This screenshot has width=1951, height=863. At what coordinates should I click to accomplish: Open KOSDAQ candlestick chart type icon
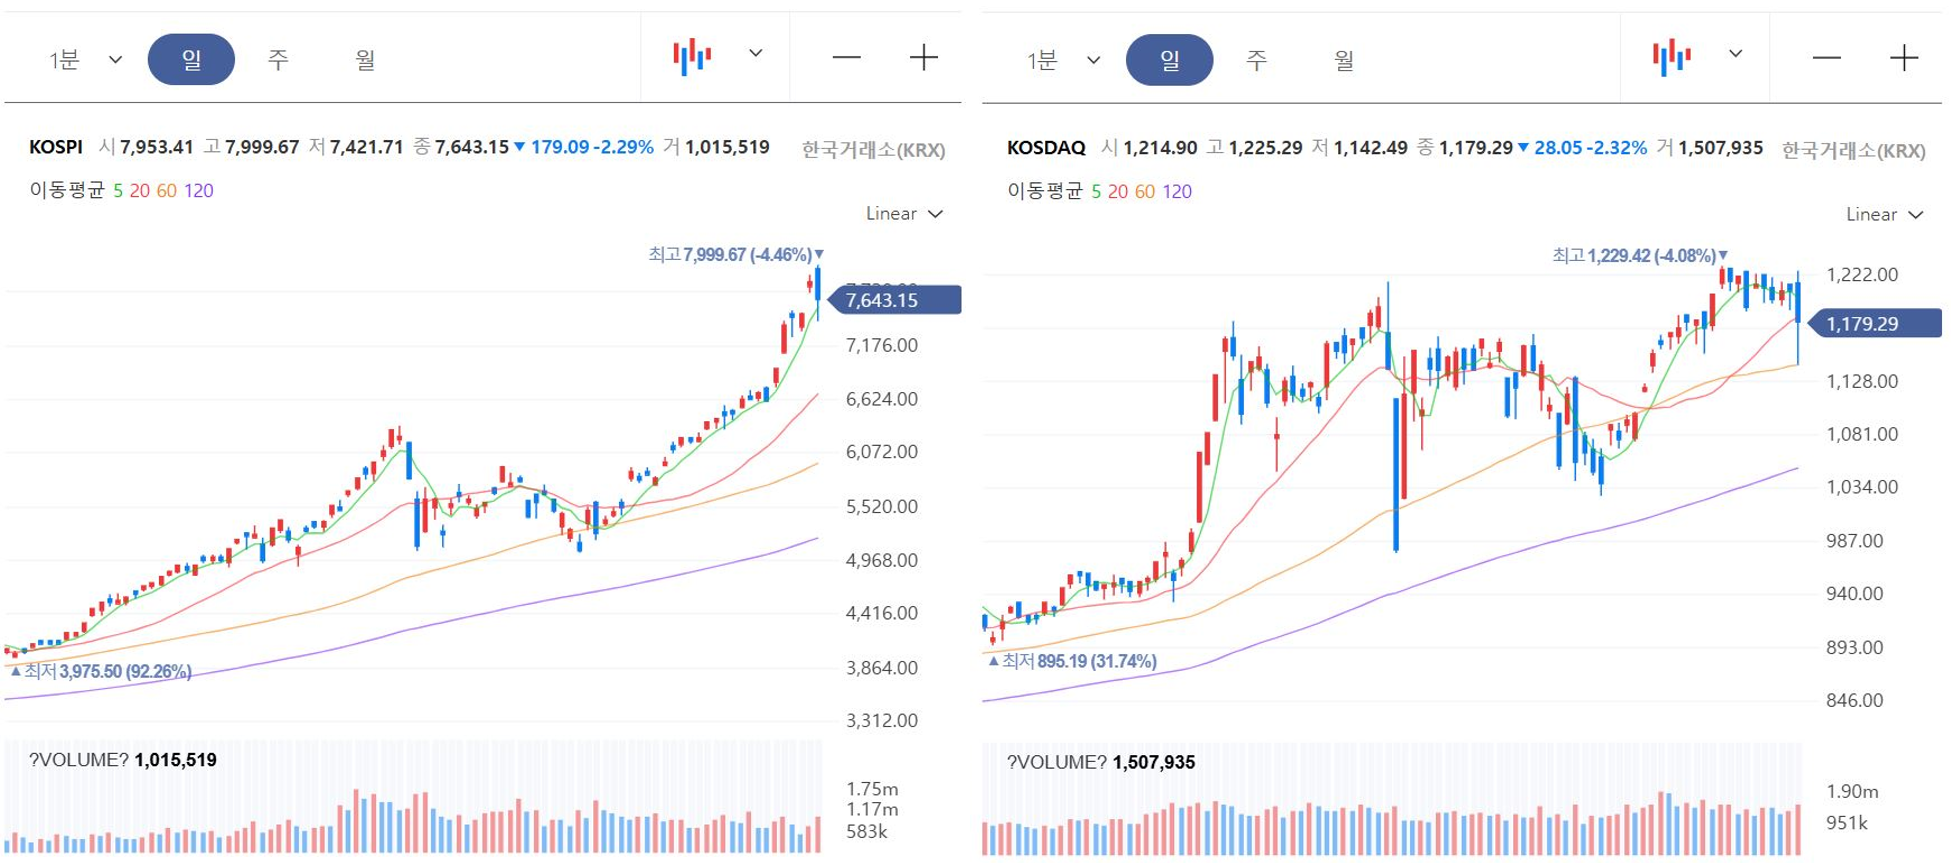click(1671, 57)
